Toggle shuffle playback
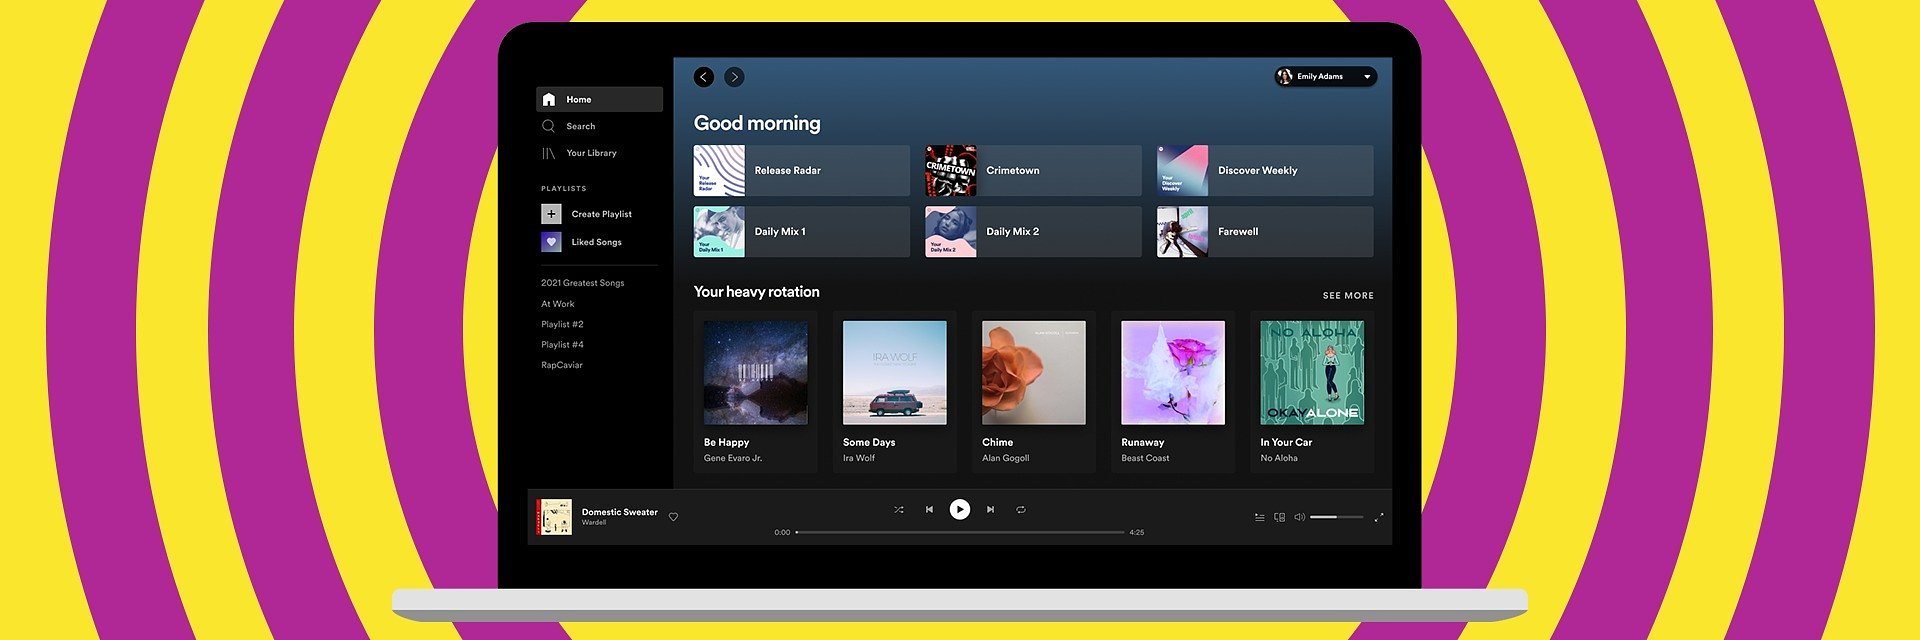 (x=898, y=510)
